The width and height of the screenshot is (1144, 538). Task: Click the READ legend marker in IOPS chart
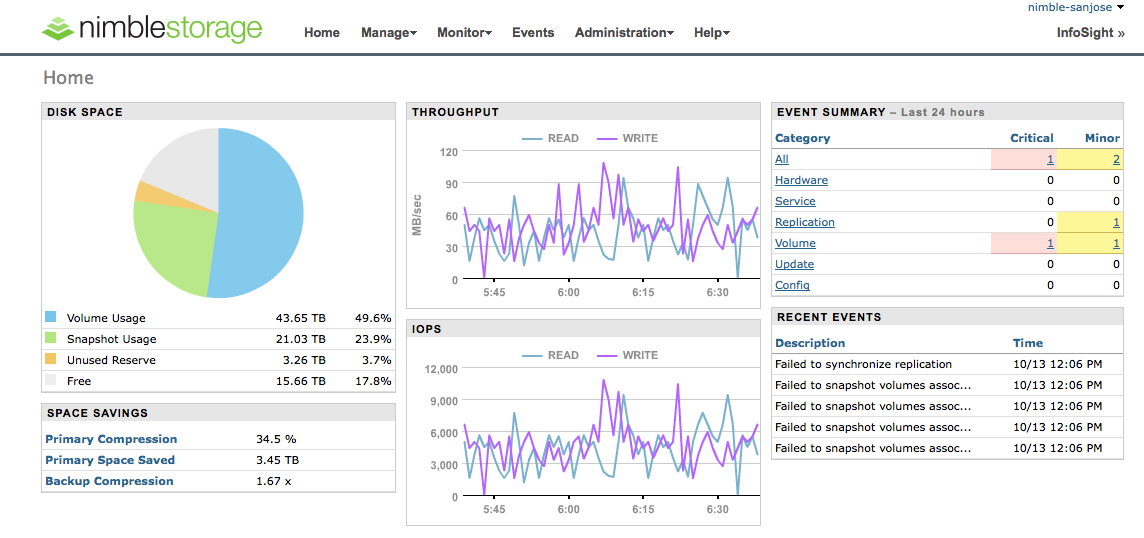coord(533,355)
